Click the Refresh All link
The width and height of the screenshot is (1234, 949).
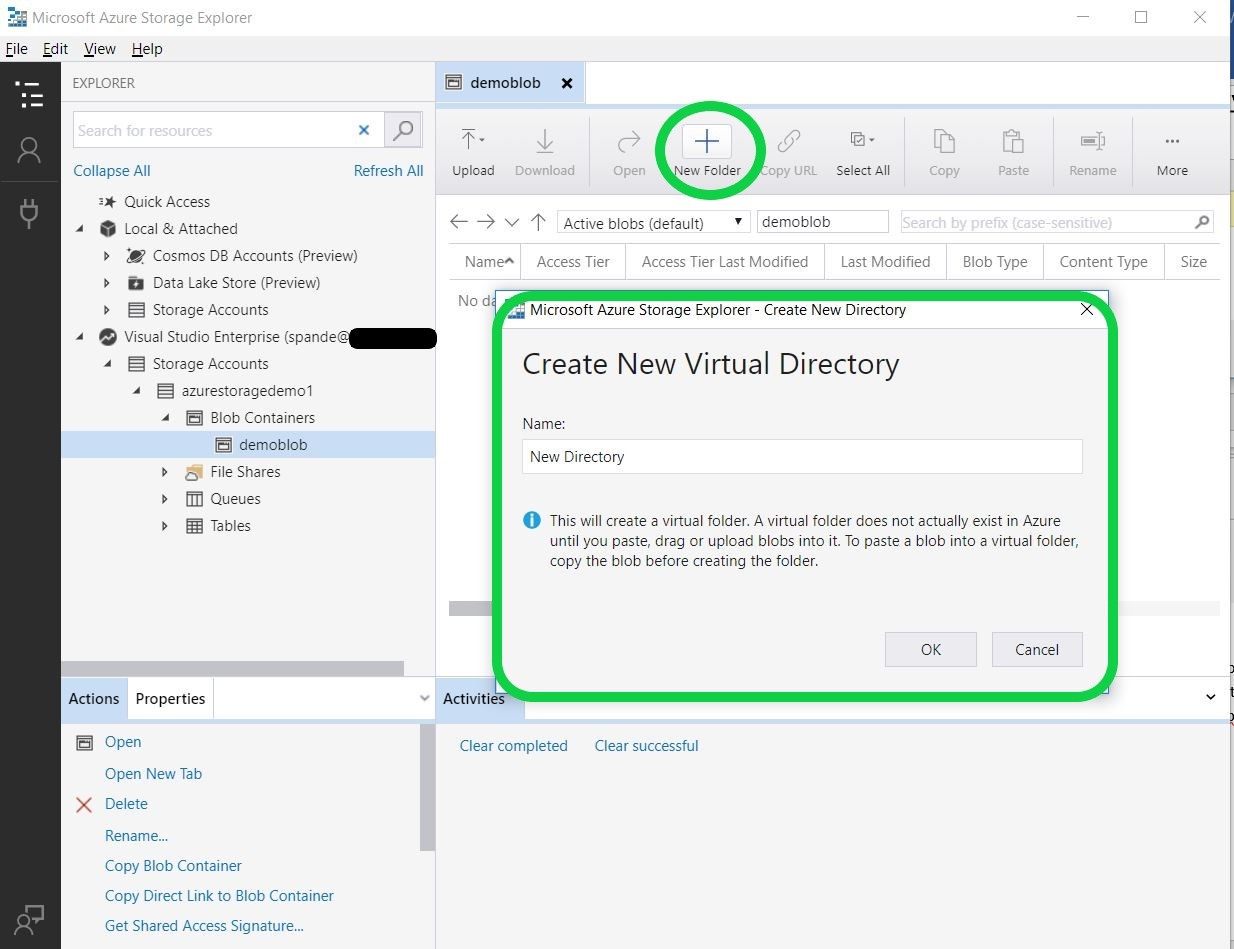[388, 171]
